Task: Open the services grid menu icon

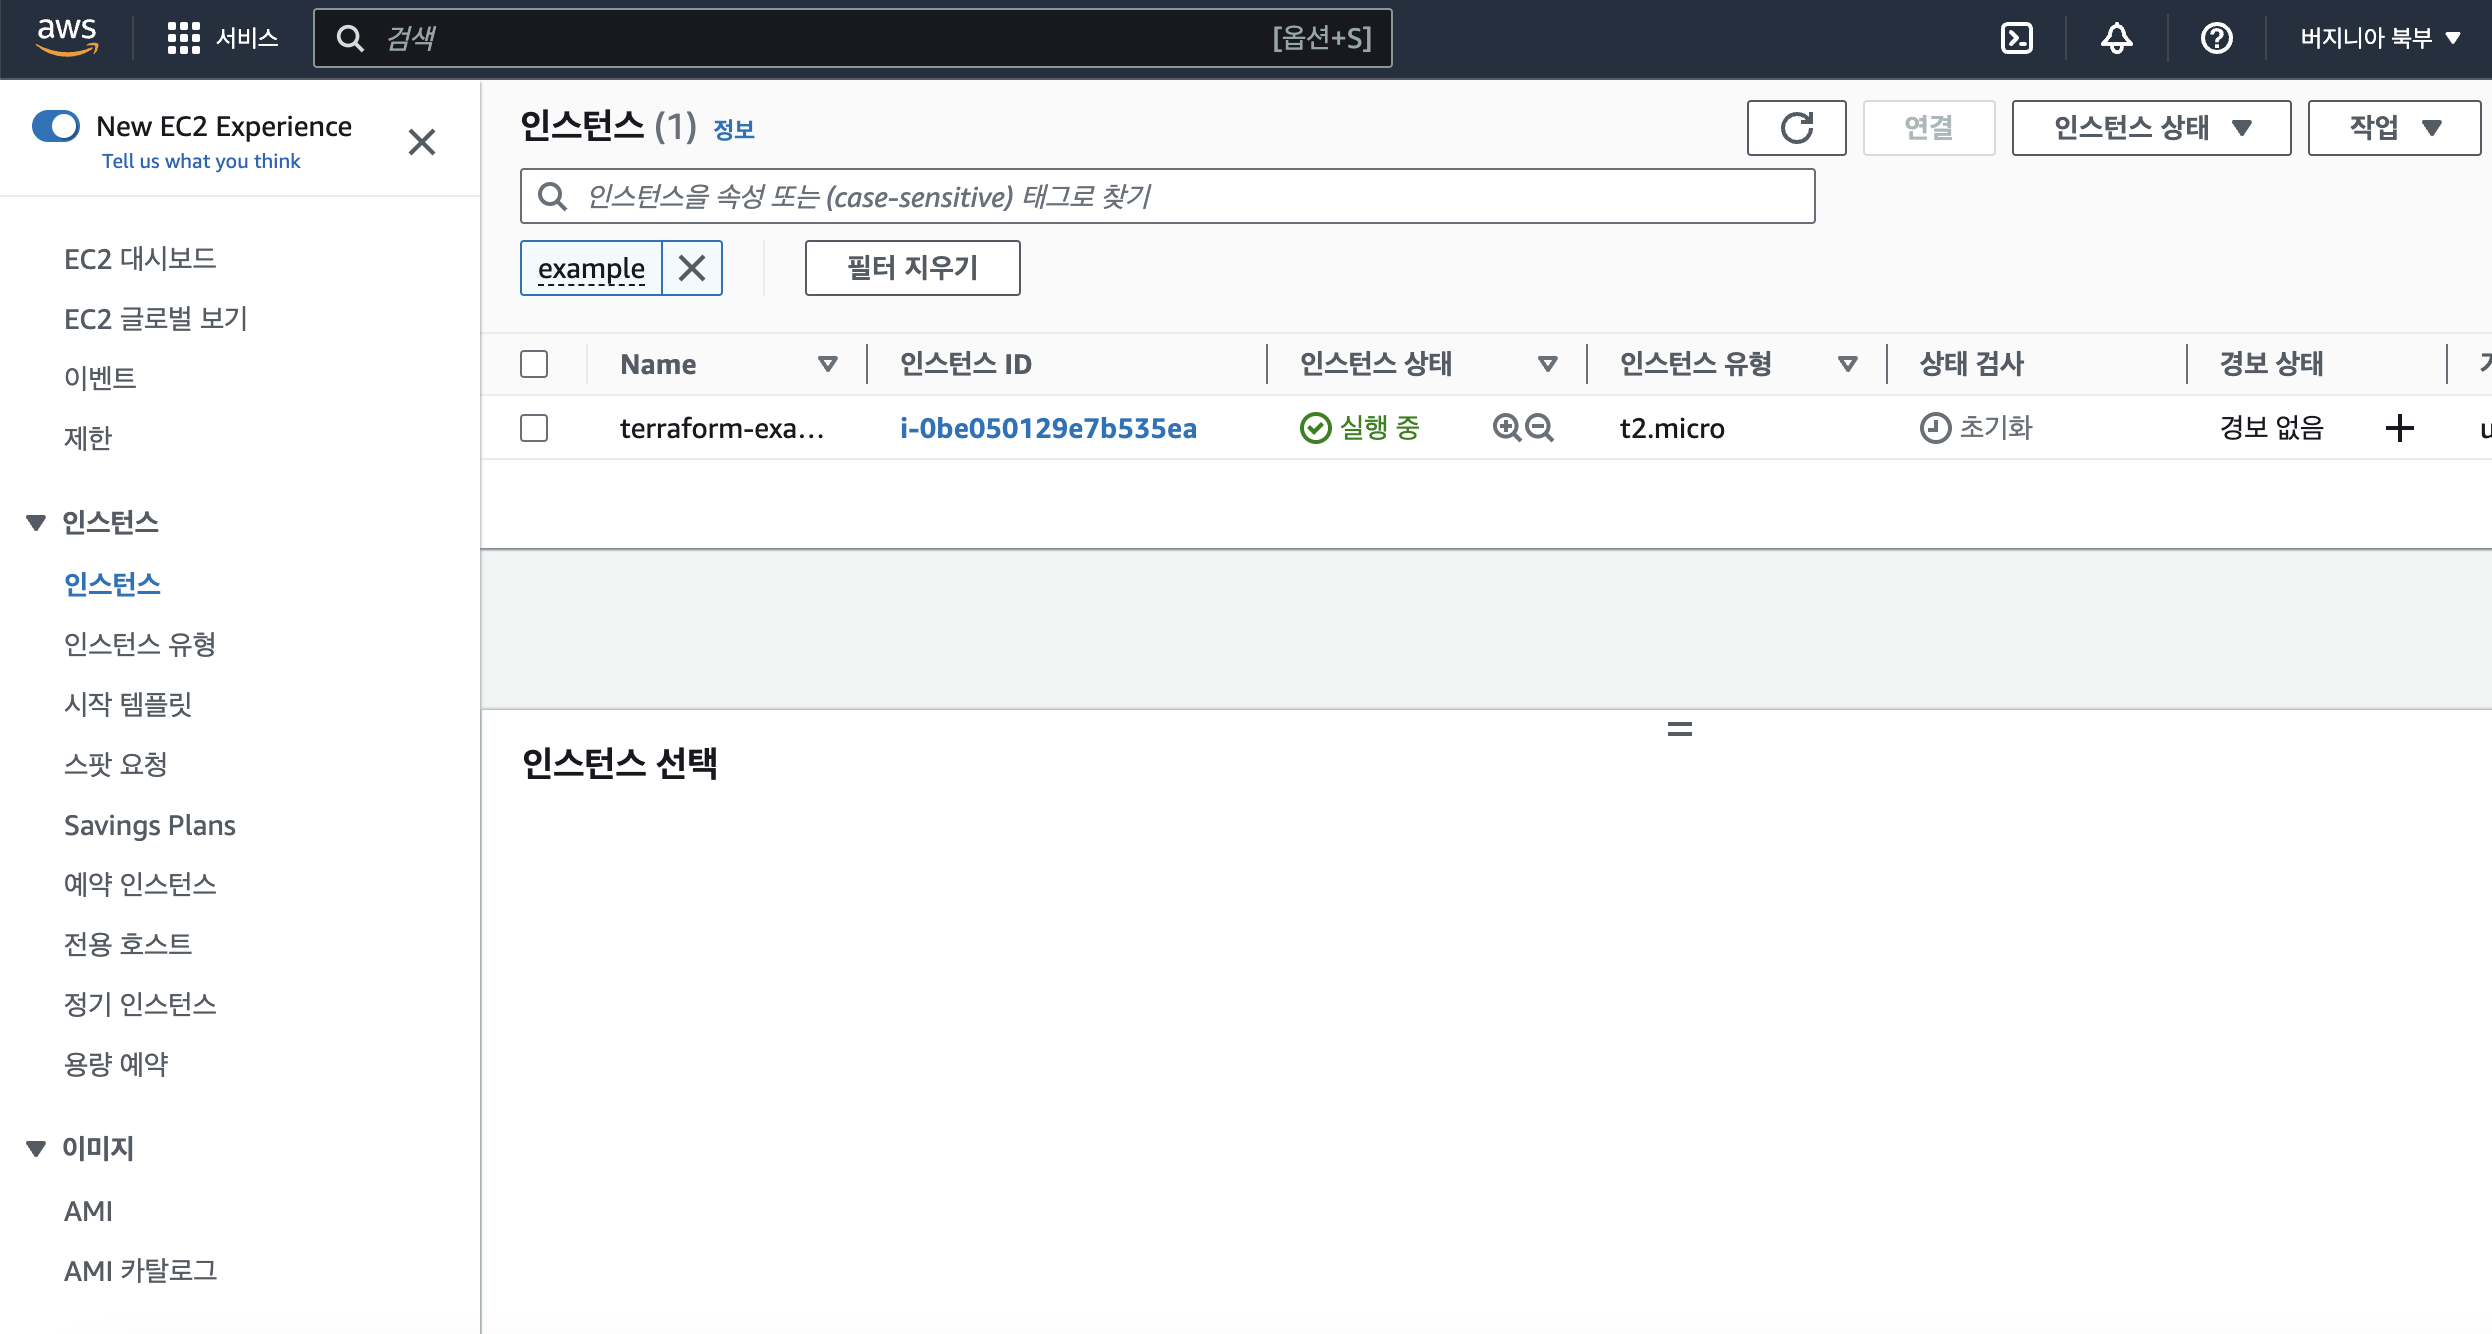Action: (x=184, y=38)
